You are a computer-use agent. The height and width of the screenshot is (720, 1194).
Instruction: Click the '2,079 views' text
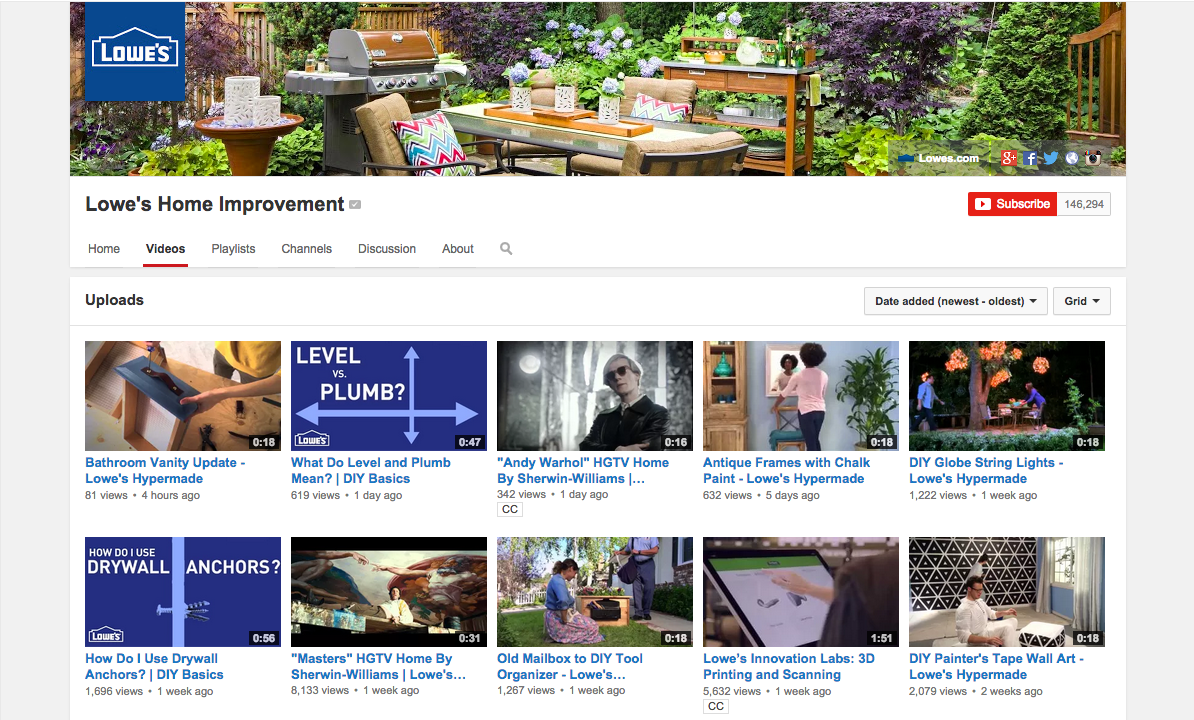(938, 692)
